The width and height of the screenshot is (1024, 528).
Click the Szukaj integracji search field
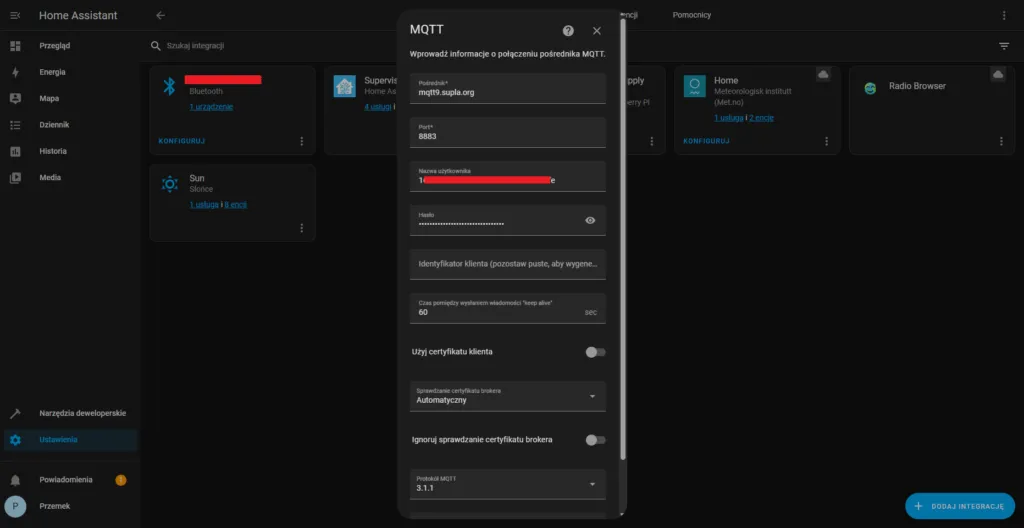(x=196, y=46)
